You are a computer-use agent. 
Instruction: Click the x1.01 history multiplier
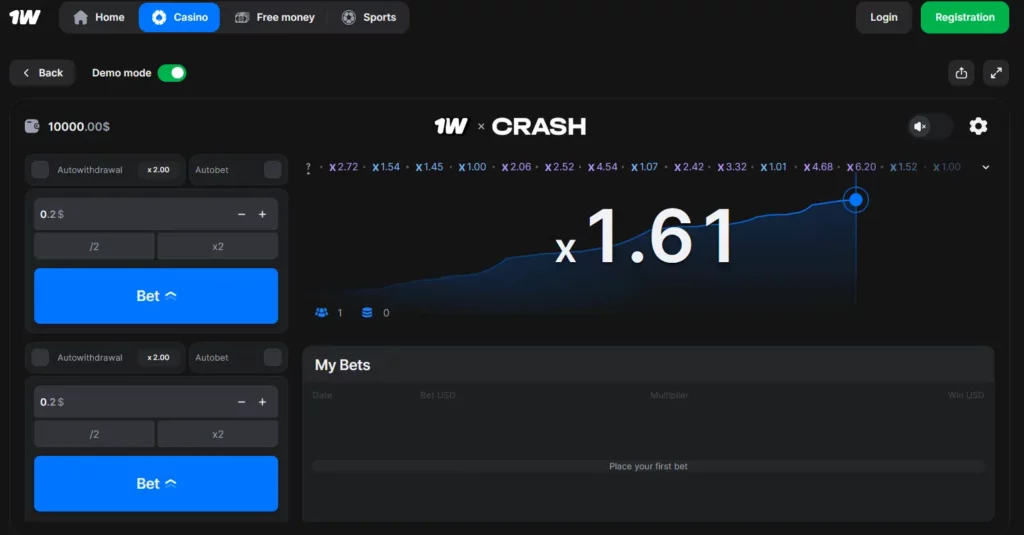(773, 167)
